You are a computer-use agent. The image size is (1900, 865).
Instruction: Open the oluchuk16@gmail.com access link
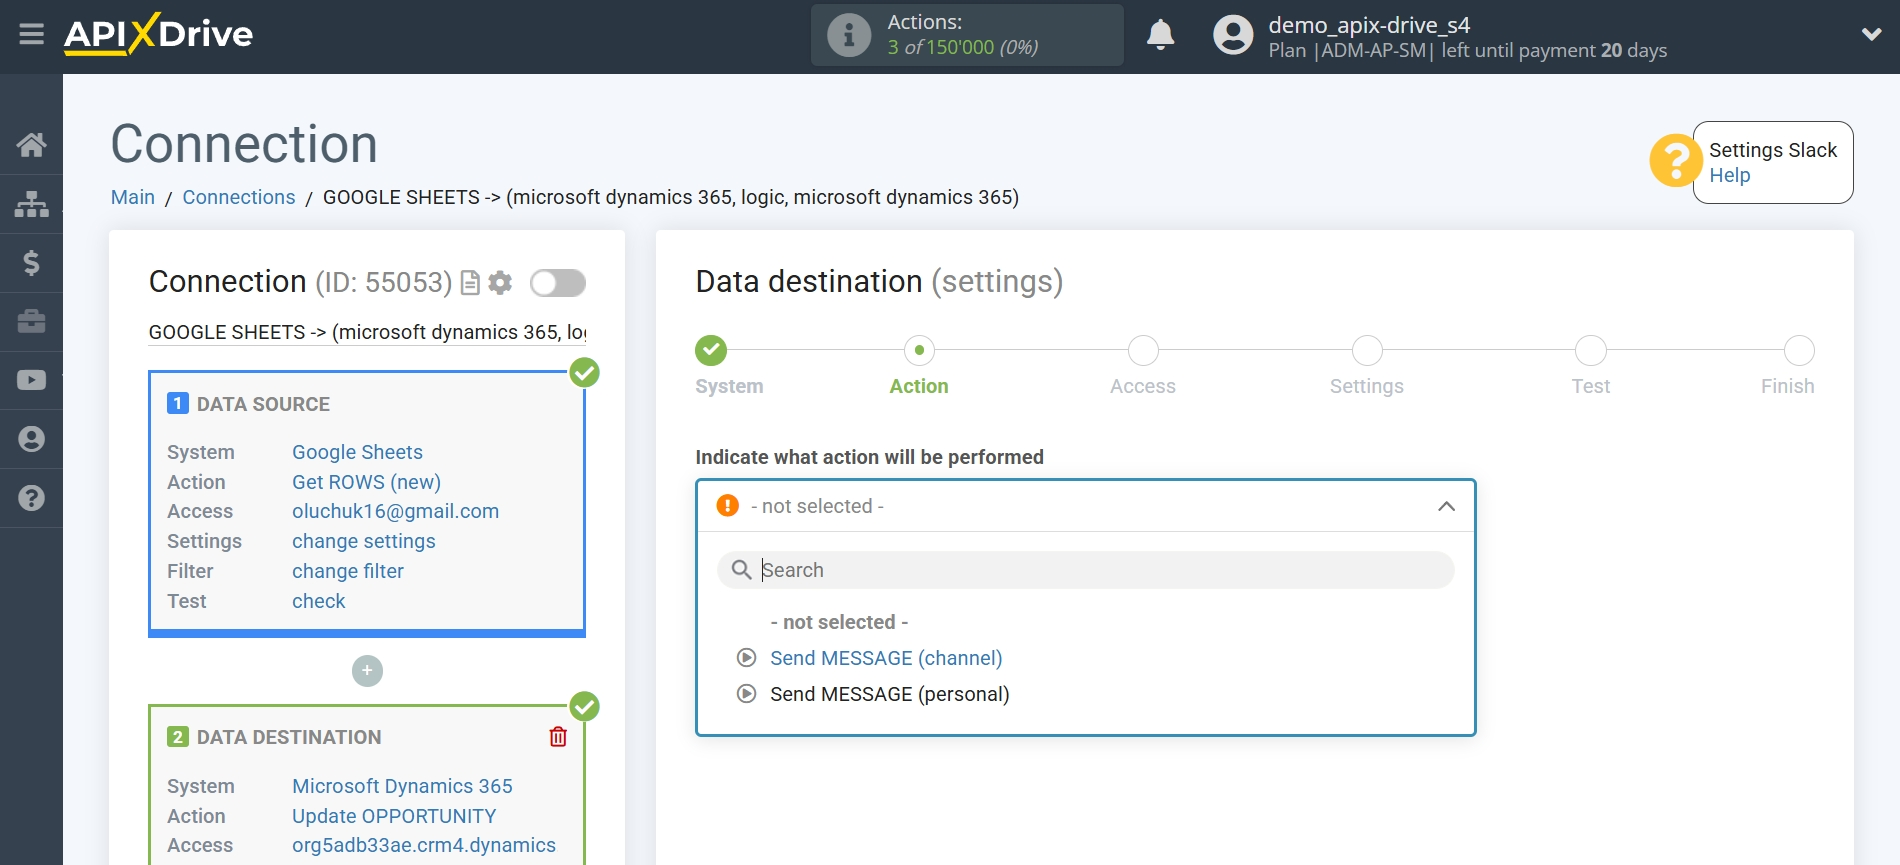tap(395, 511)
